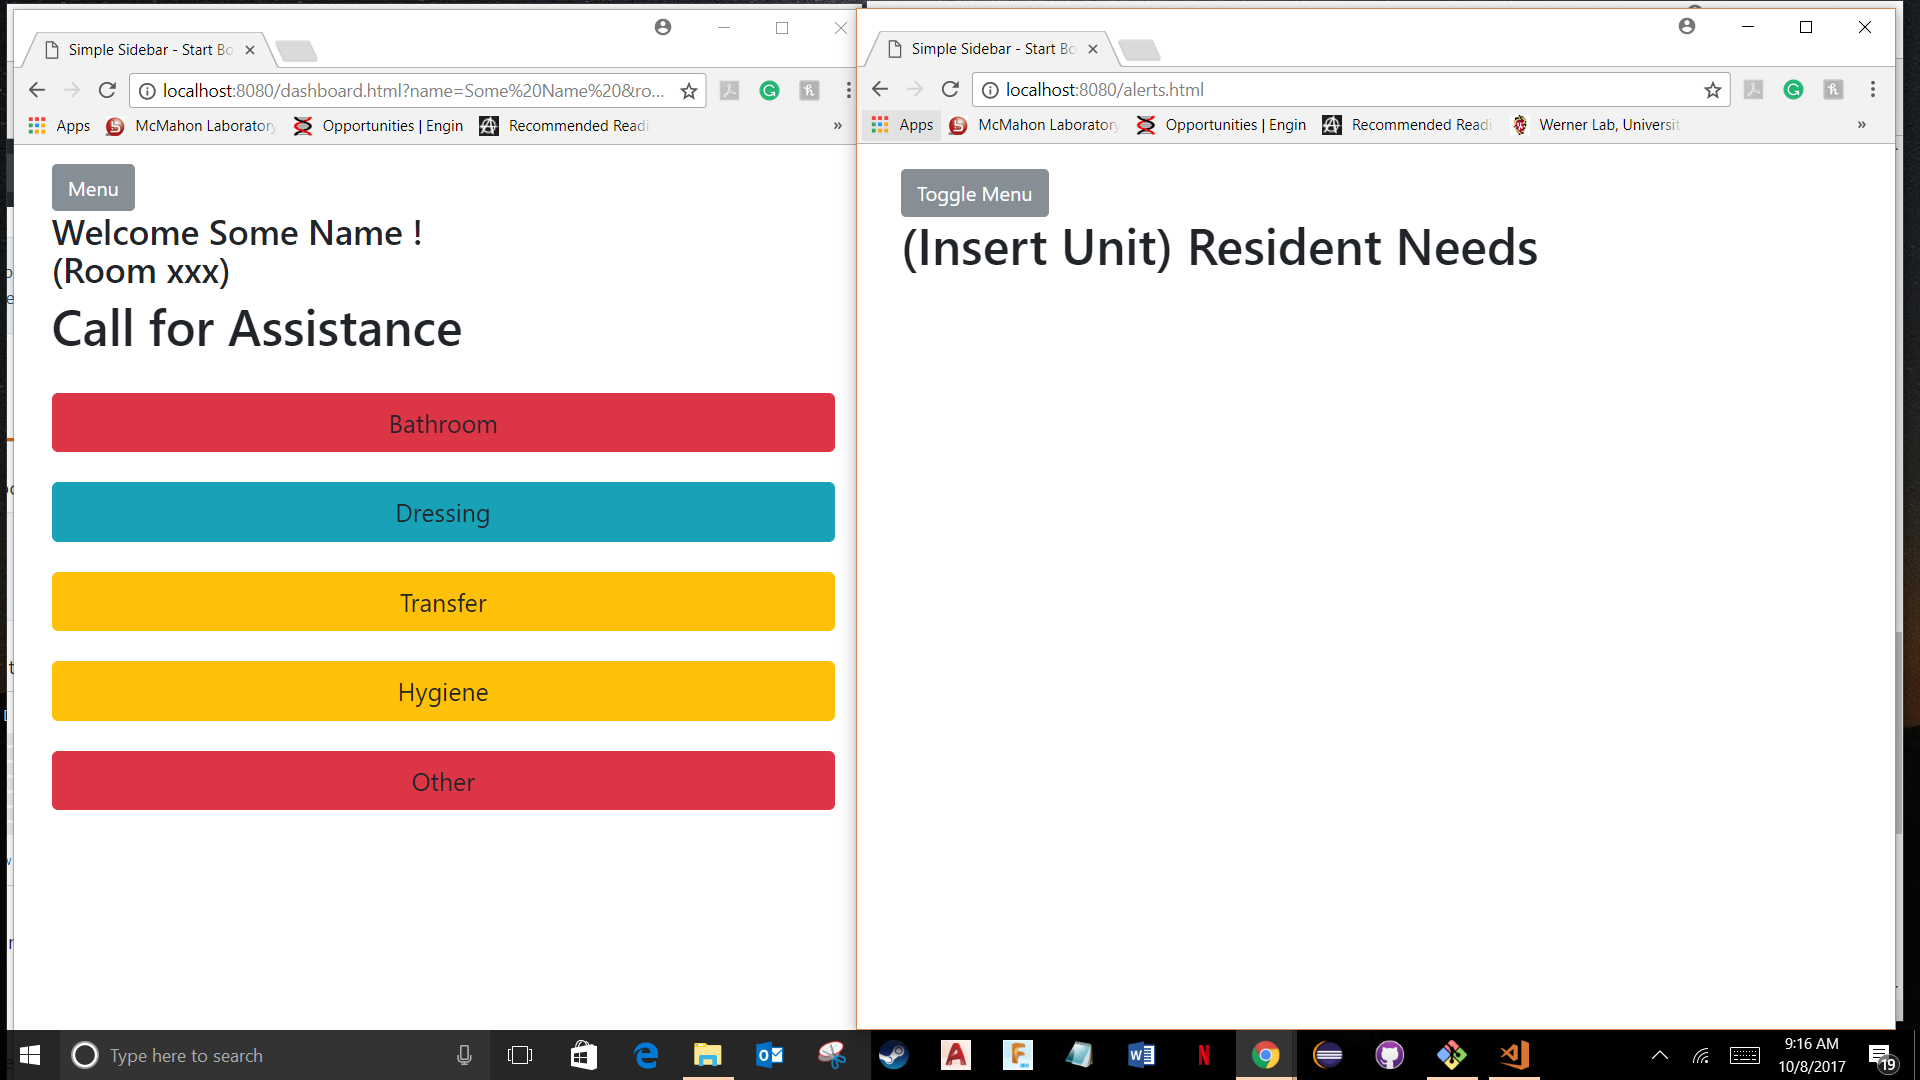Viewport: 1920px width, 1080px height.
Task: Click the yellow Transfer button
Action: point(443,602)
